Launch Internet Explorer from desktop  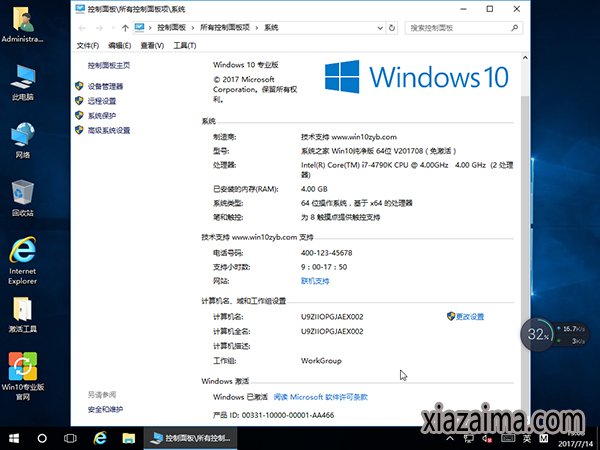pyautogui.click(x=23, y=261)
